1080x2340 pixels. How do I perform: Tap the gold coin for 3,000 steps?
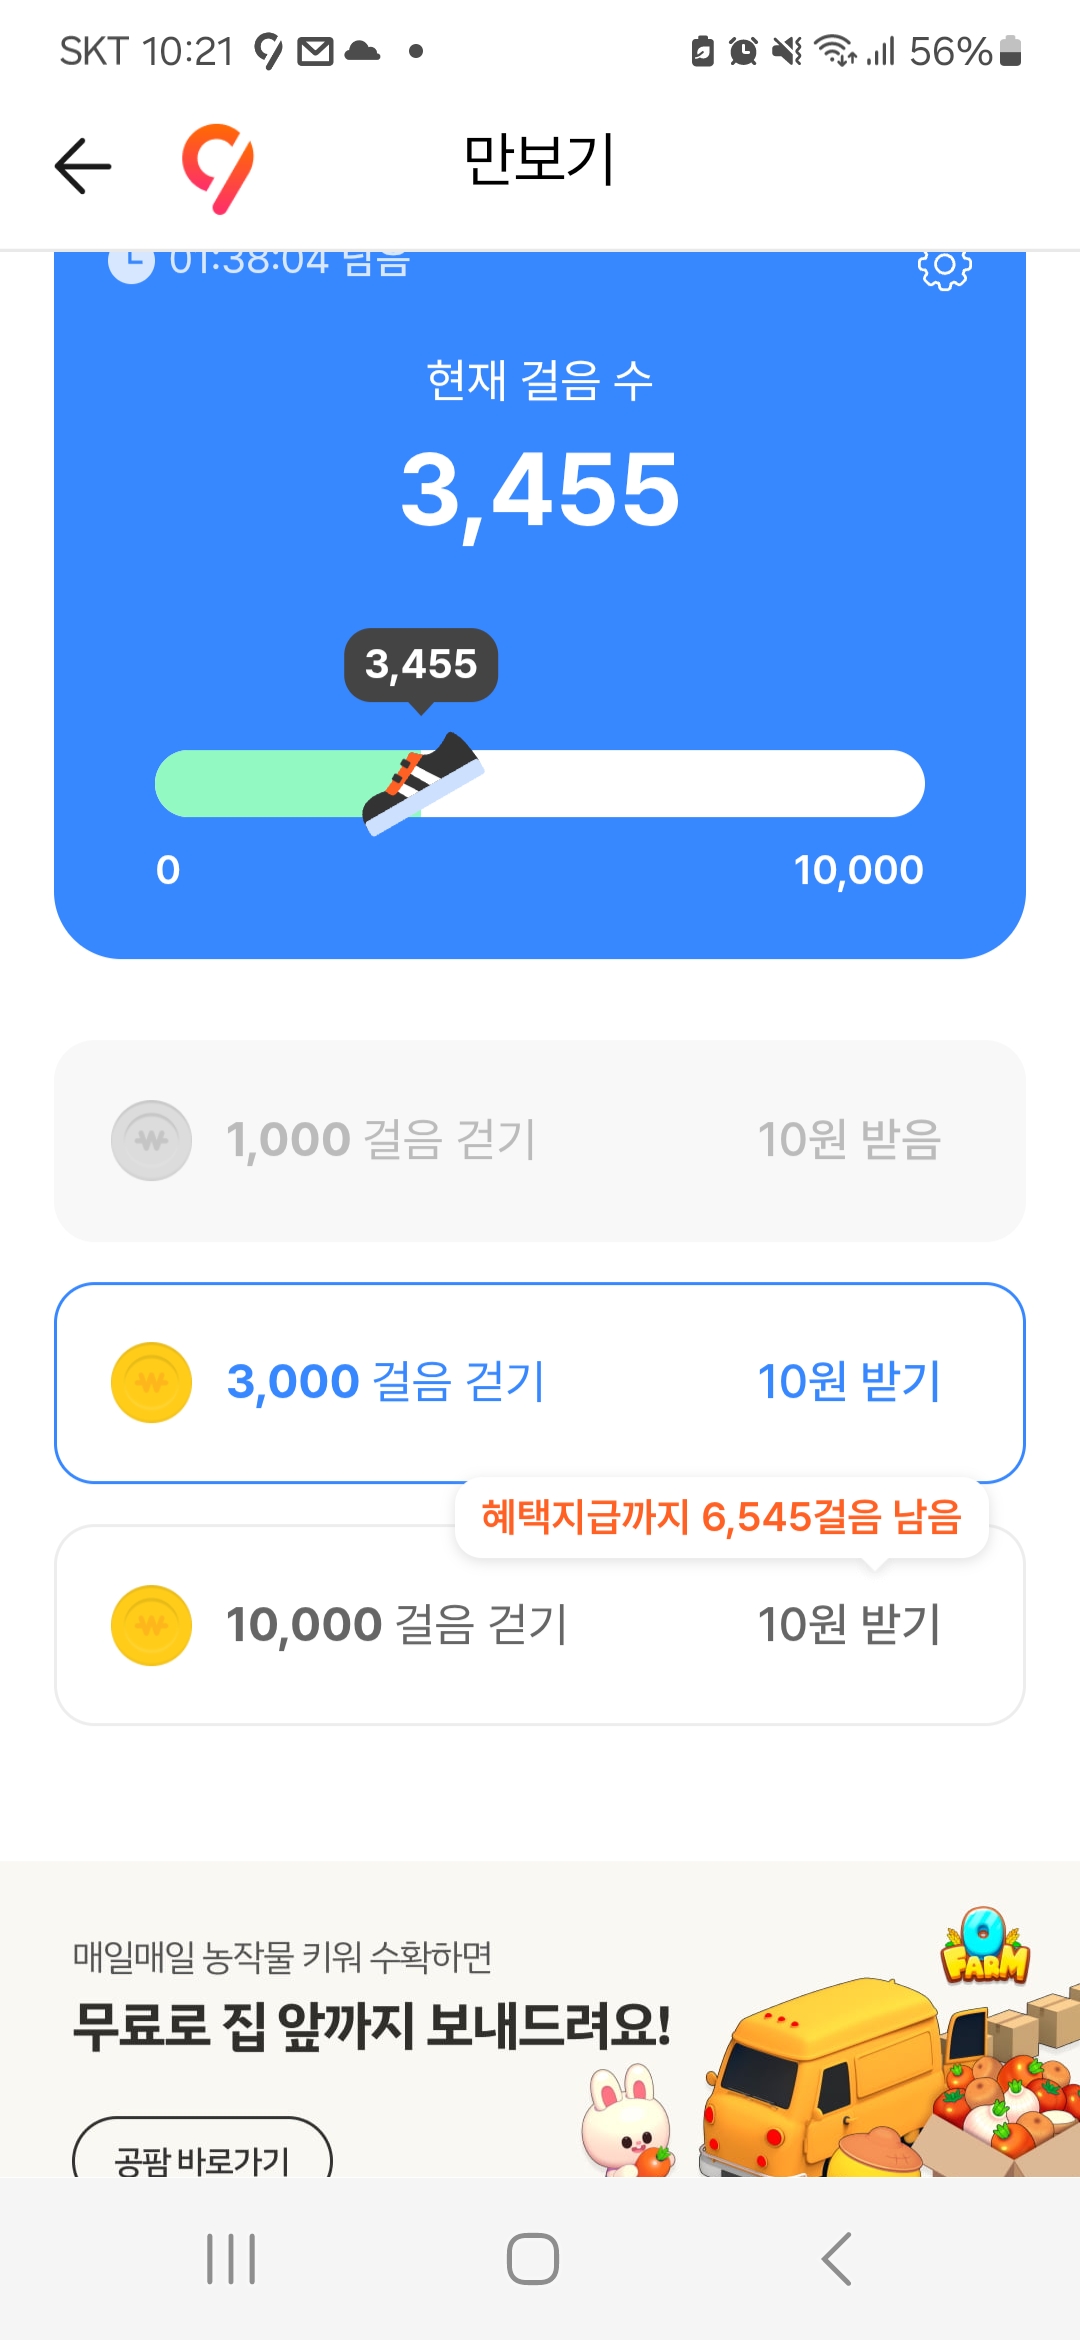point(151,1382)
